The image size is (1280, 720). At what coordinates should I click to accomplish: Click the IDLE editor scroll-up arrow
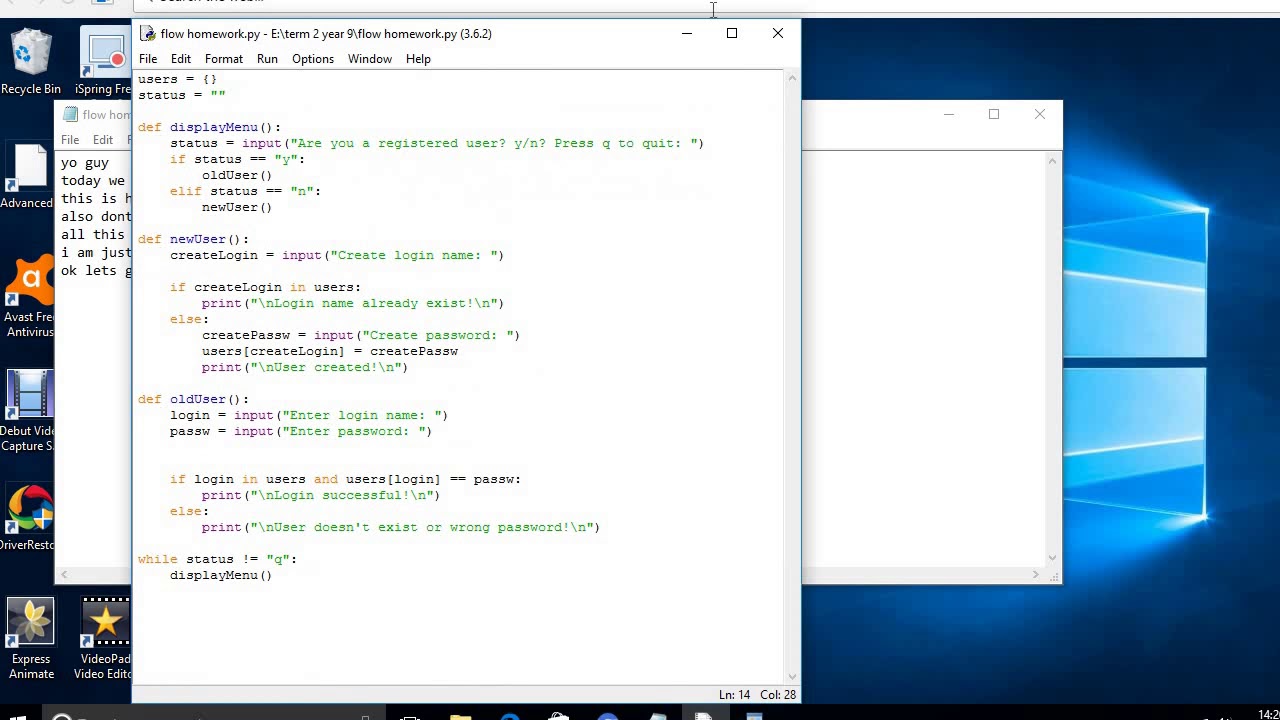[x=793, y=78]
